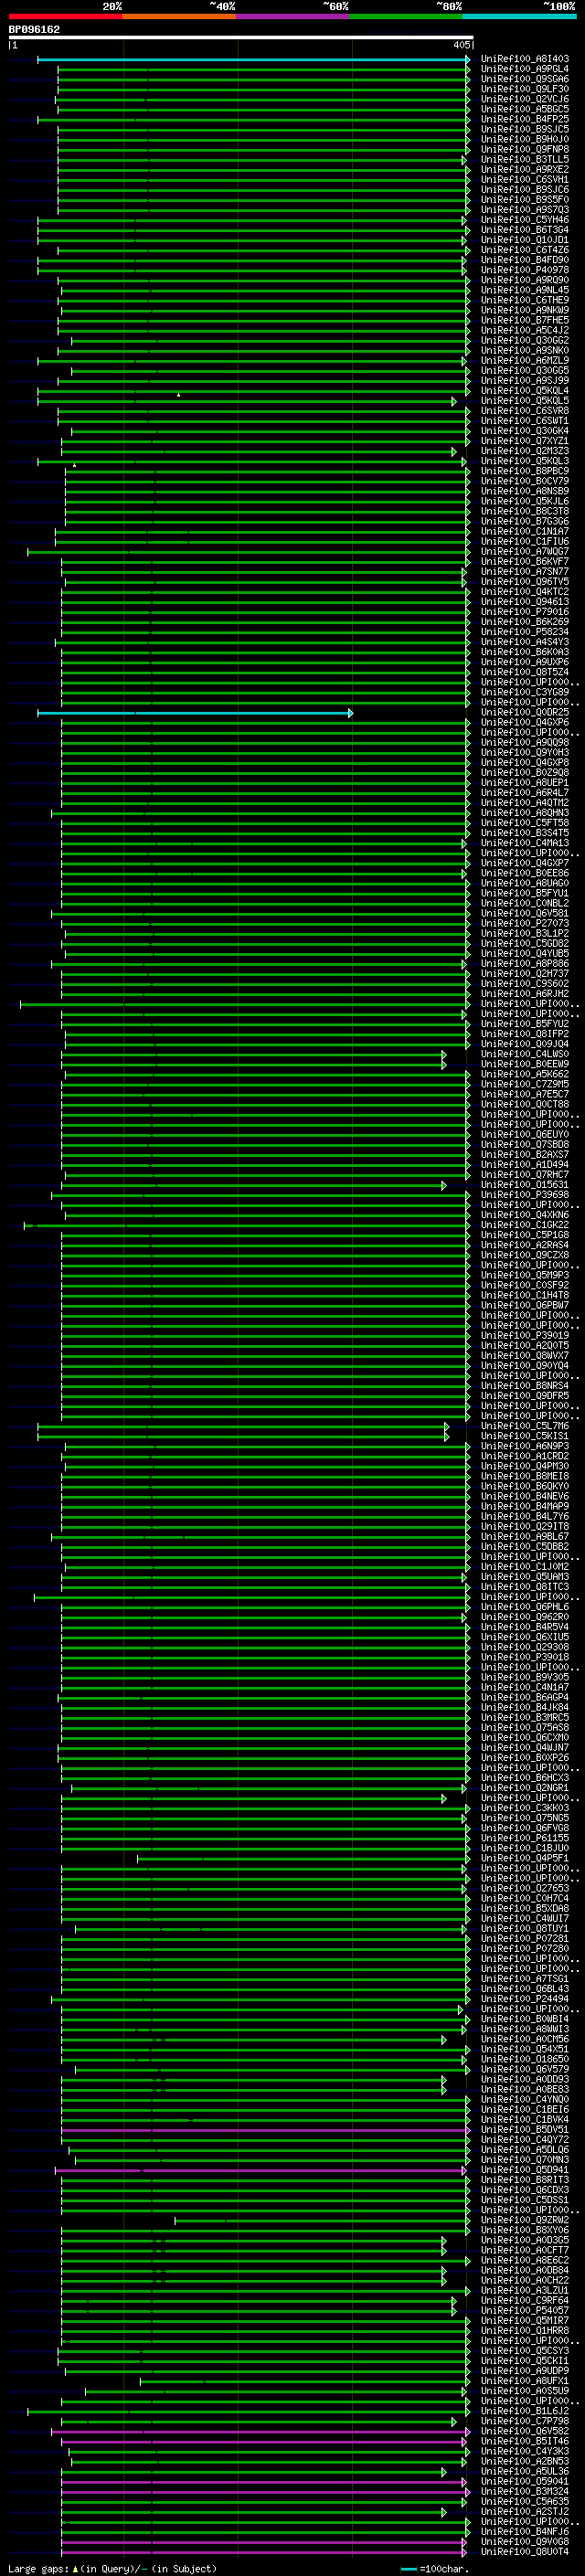Open hit UniRef100_B9SJC6
This screenshot has height=2576, width=585.
tap(525, 190)
